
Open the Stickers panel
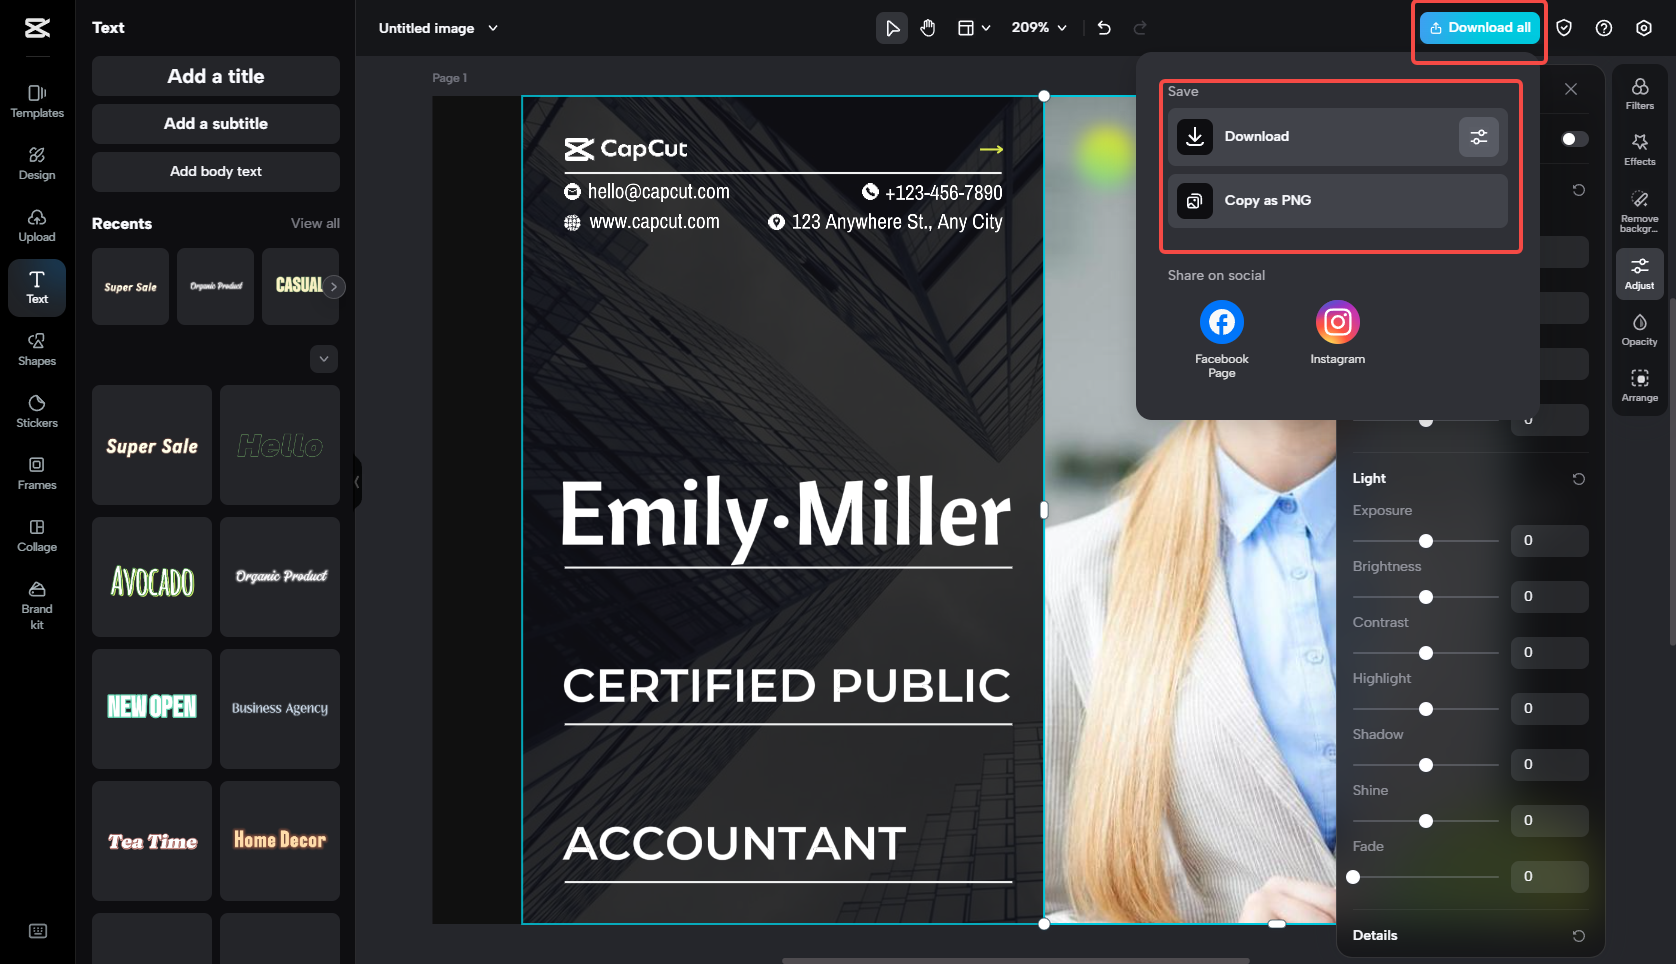[36, 410]
